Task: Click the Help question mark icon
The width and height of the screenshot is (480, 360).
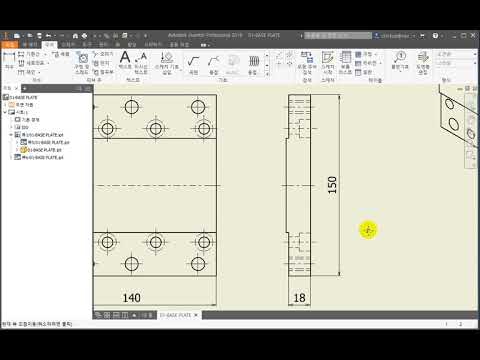Action: click(x=435, y=36)
